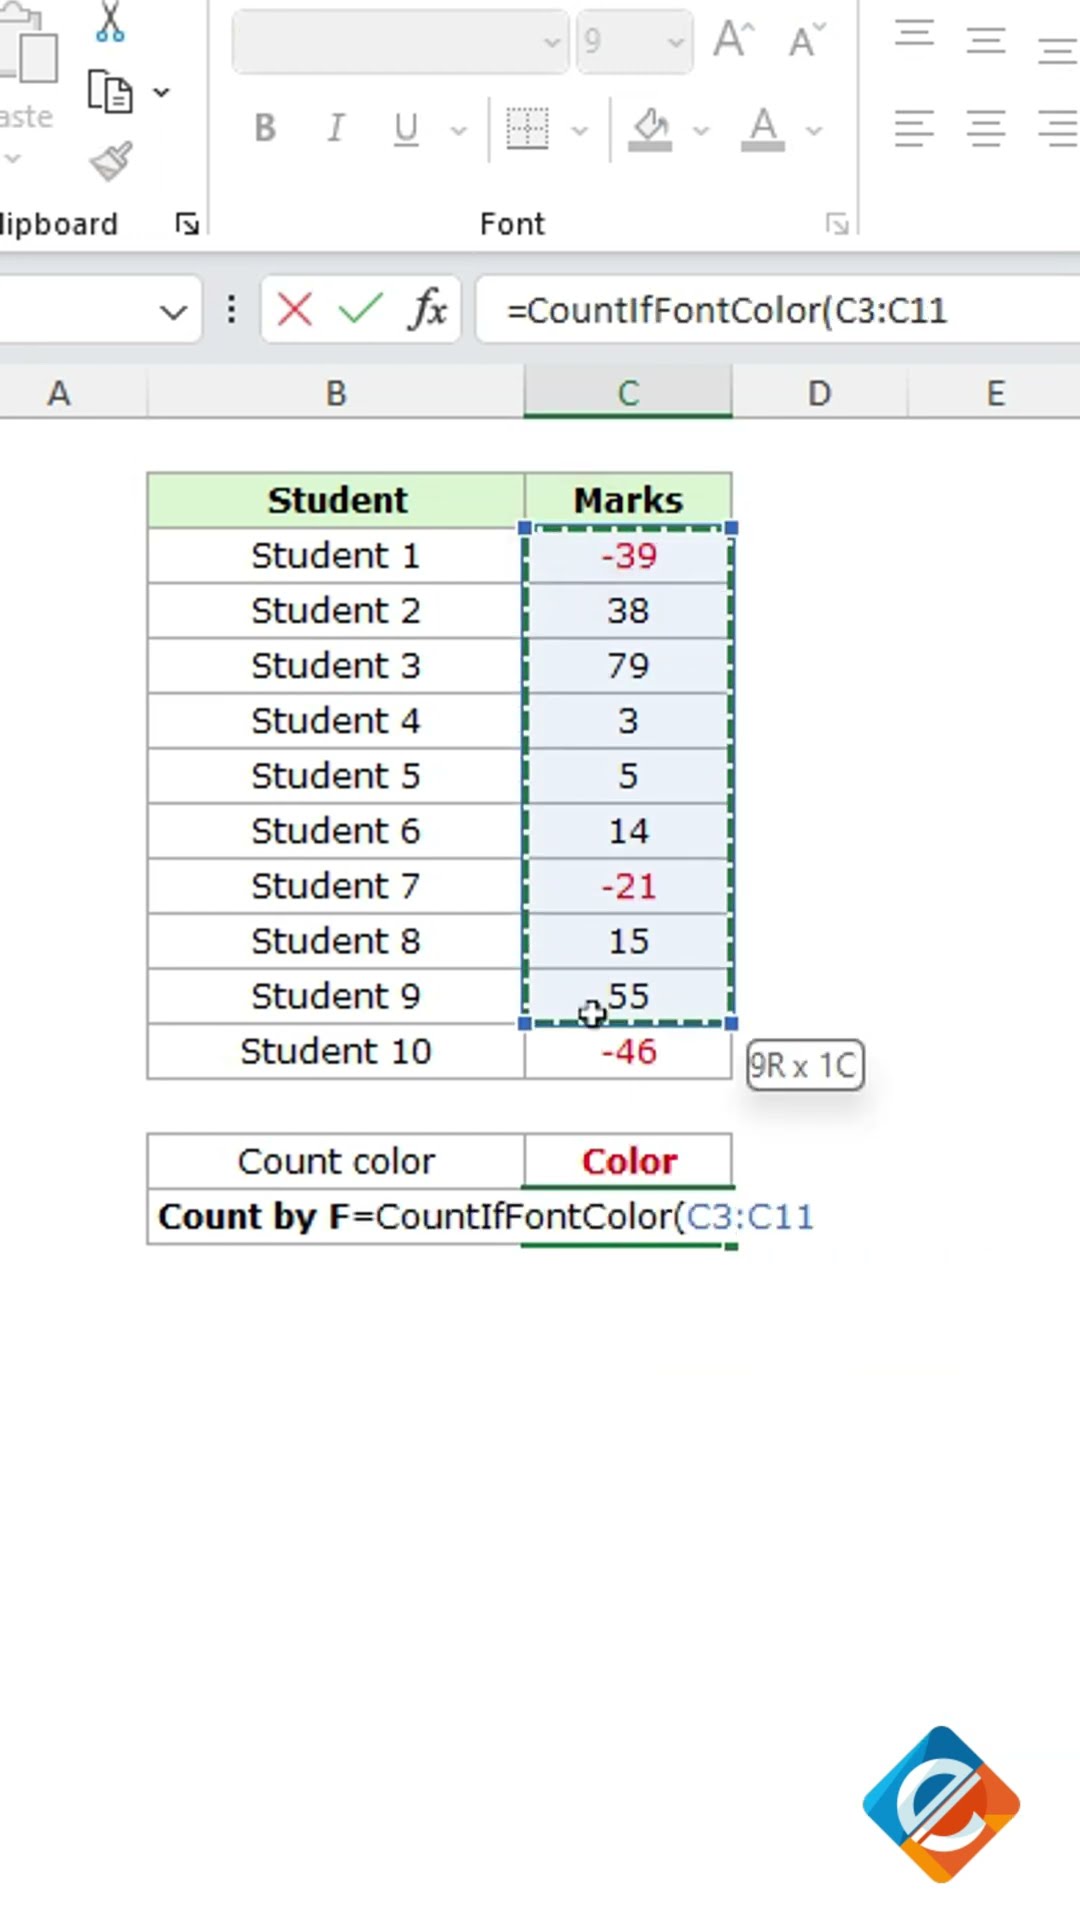Click the Fill Color bucket

(x=650, y=128)
